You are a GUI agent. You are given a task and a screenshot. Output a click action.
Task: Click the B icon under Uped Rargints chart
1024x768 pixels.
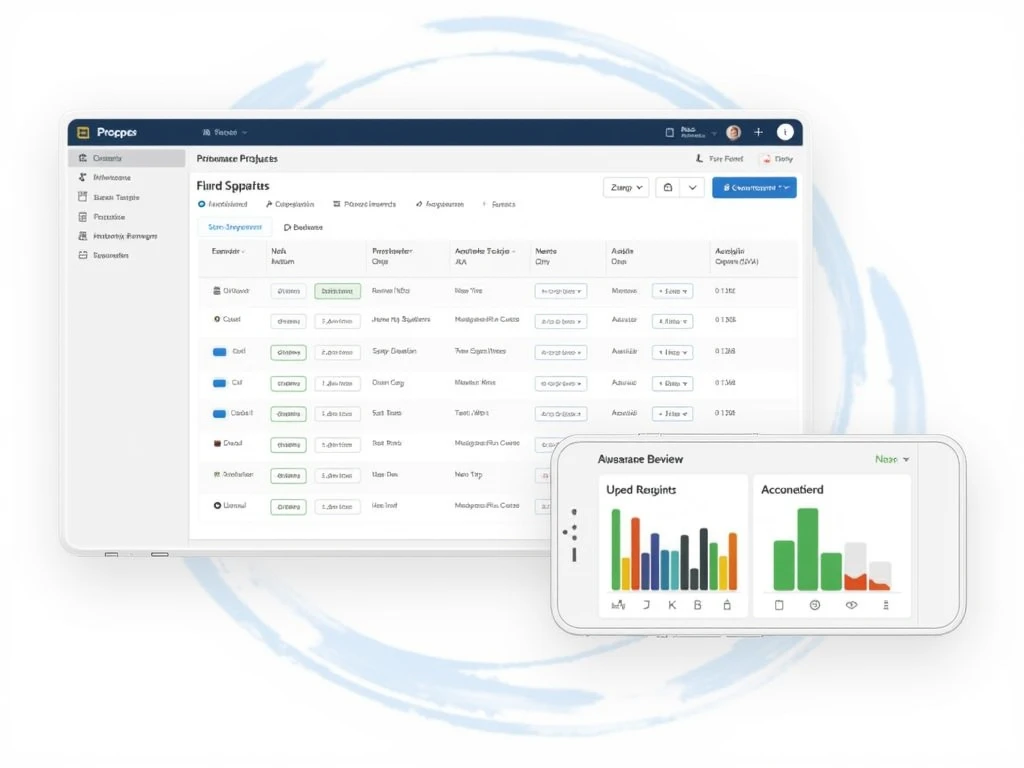[x=697, y=605]
